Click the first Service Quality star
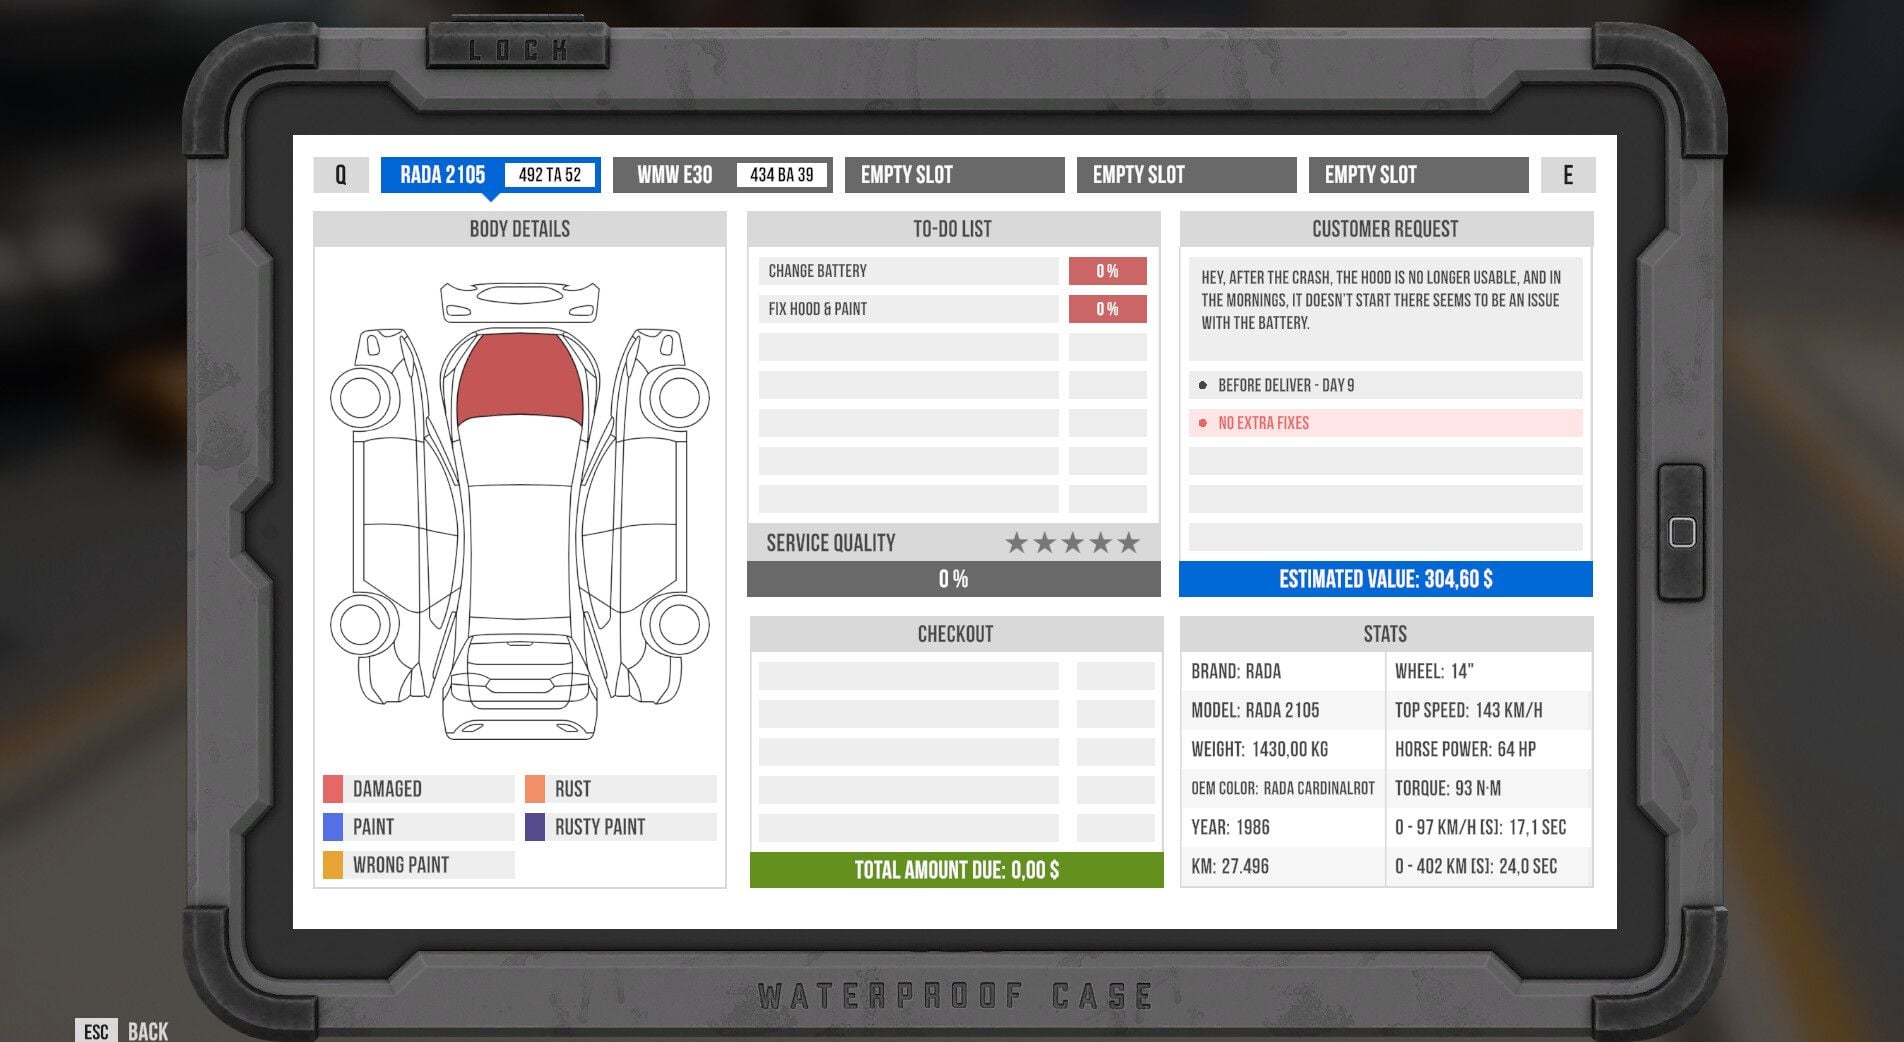Screen dimensions: 1904x1042 (1017, 542)
